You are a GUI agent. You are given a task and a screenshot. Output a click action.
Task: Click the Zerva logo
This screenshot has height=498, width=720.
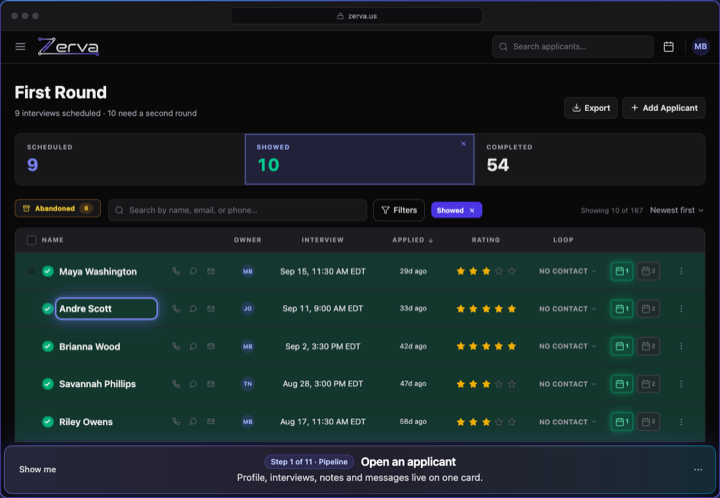[68, 46]
